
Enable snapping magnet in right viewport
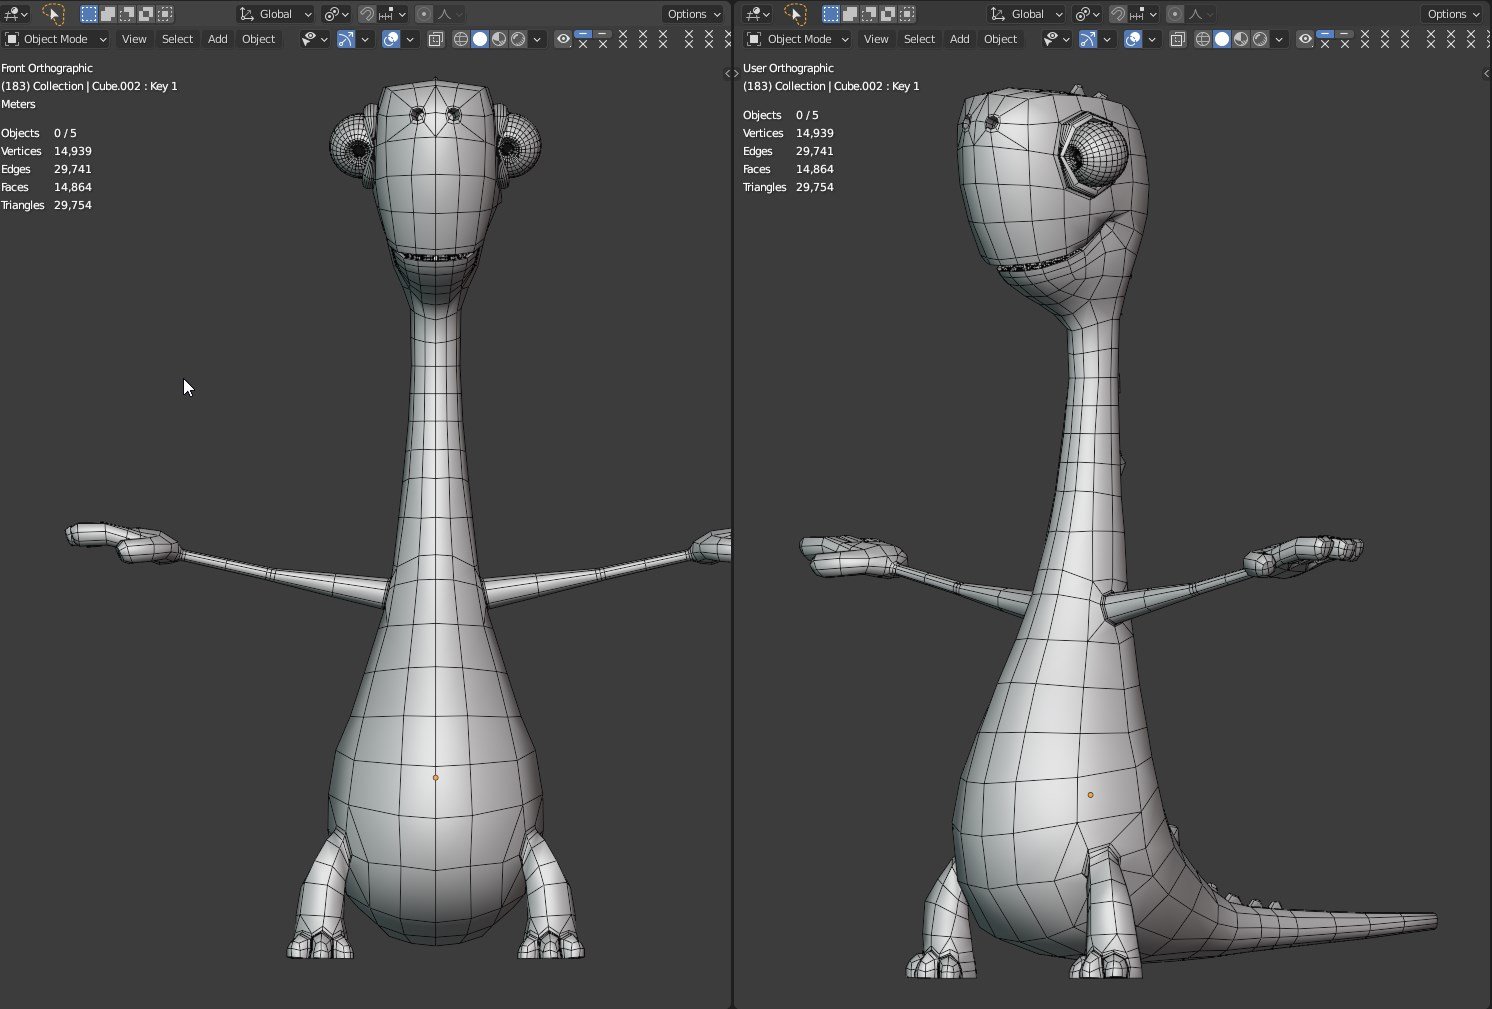point(1118,14)
